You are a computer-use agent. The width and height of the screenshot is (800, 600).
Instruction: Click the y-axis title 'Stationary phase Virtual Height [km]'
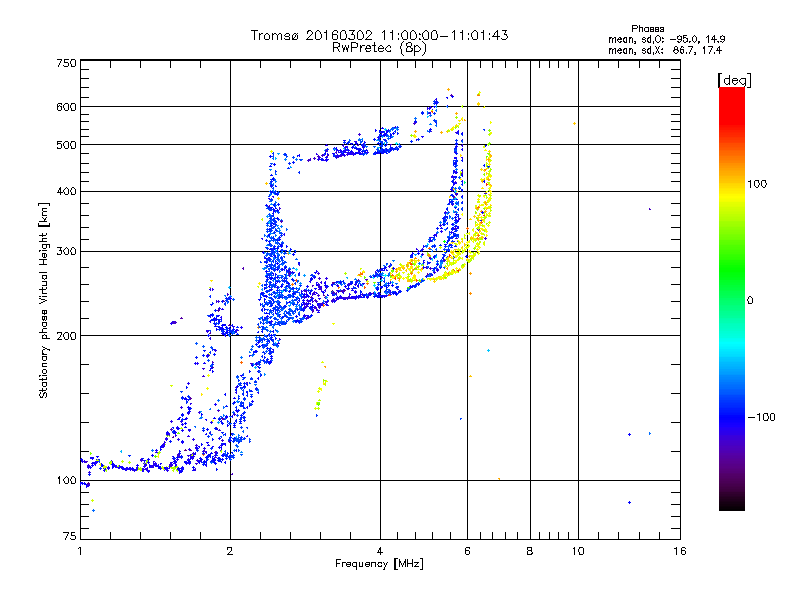pyautogui.click(x=43, y=300)
